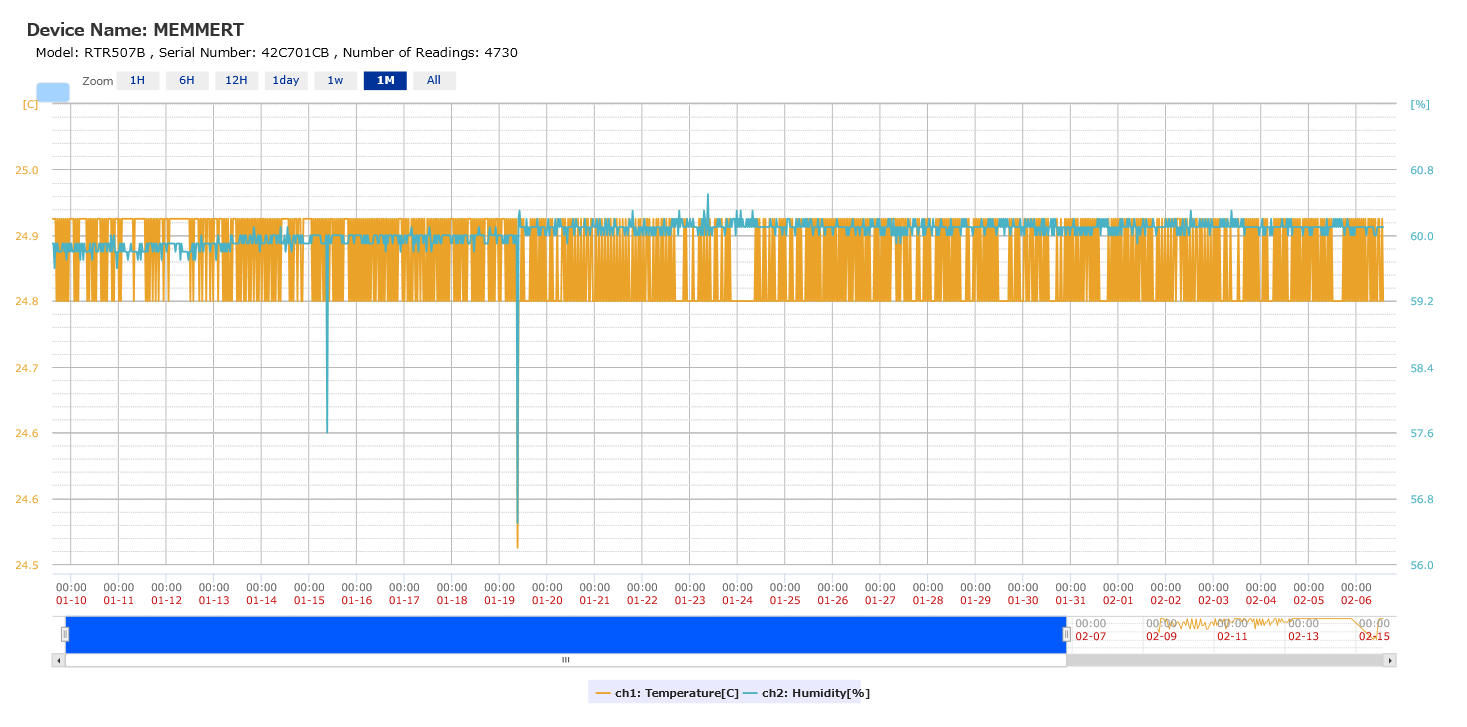Click the 01-31 date axis label
1467x727 pixels.
(1071, 601)
